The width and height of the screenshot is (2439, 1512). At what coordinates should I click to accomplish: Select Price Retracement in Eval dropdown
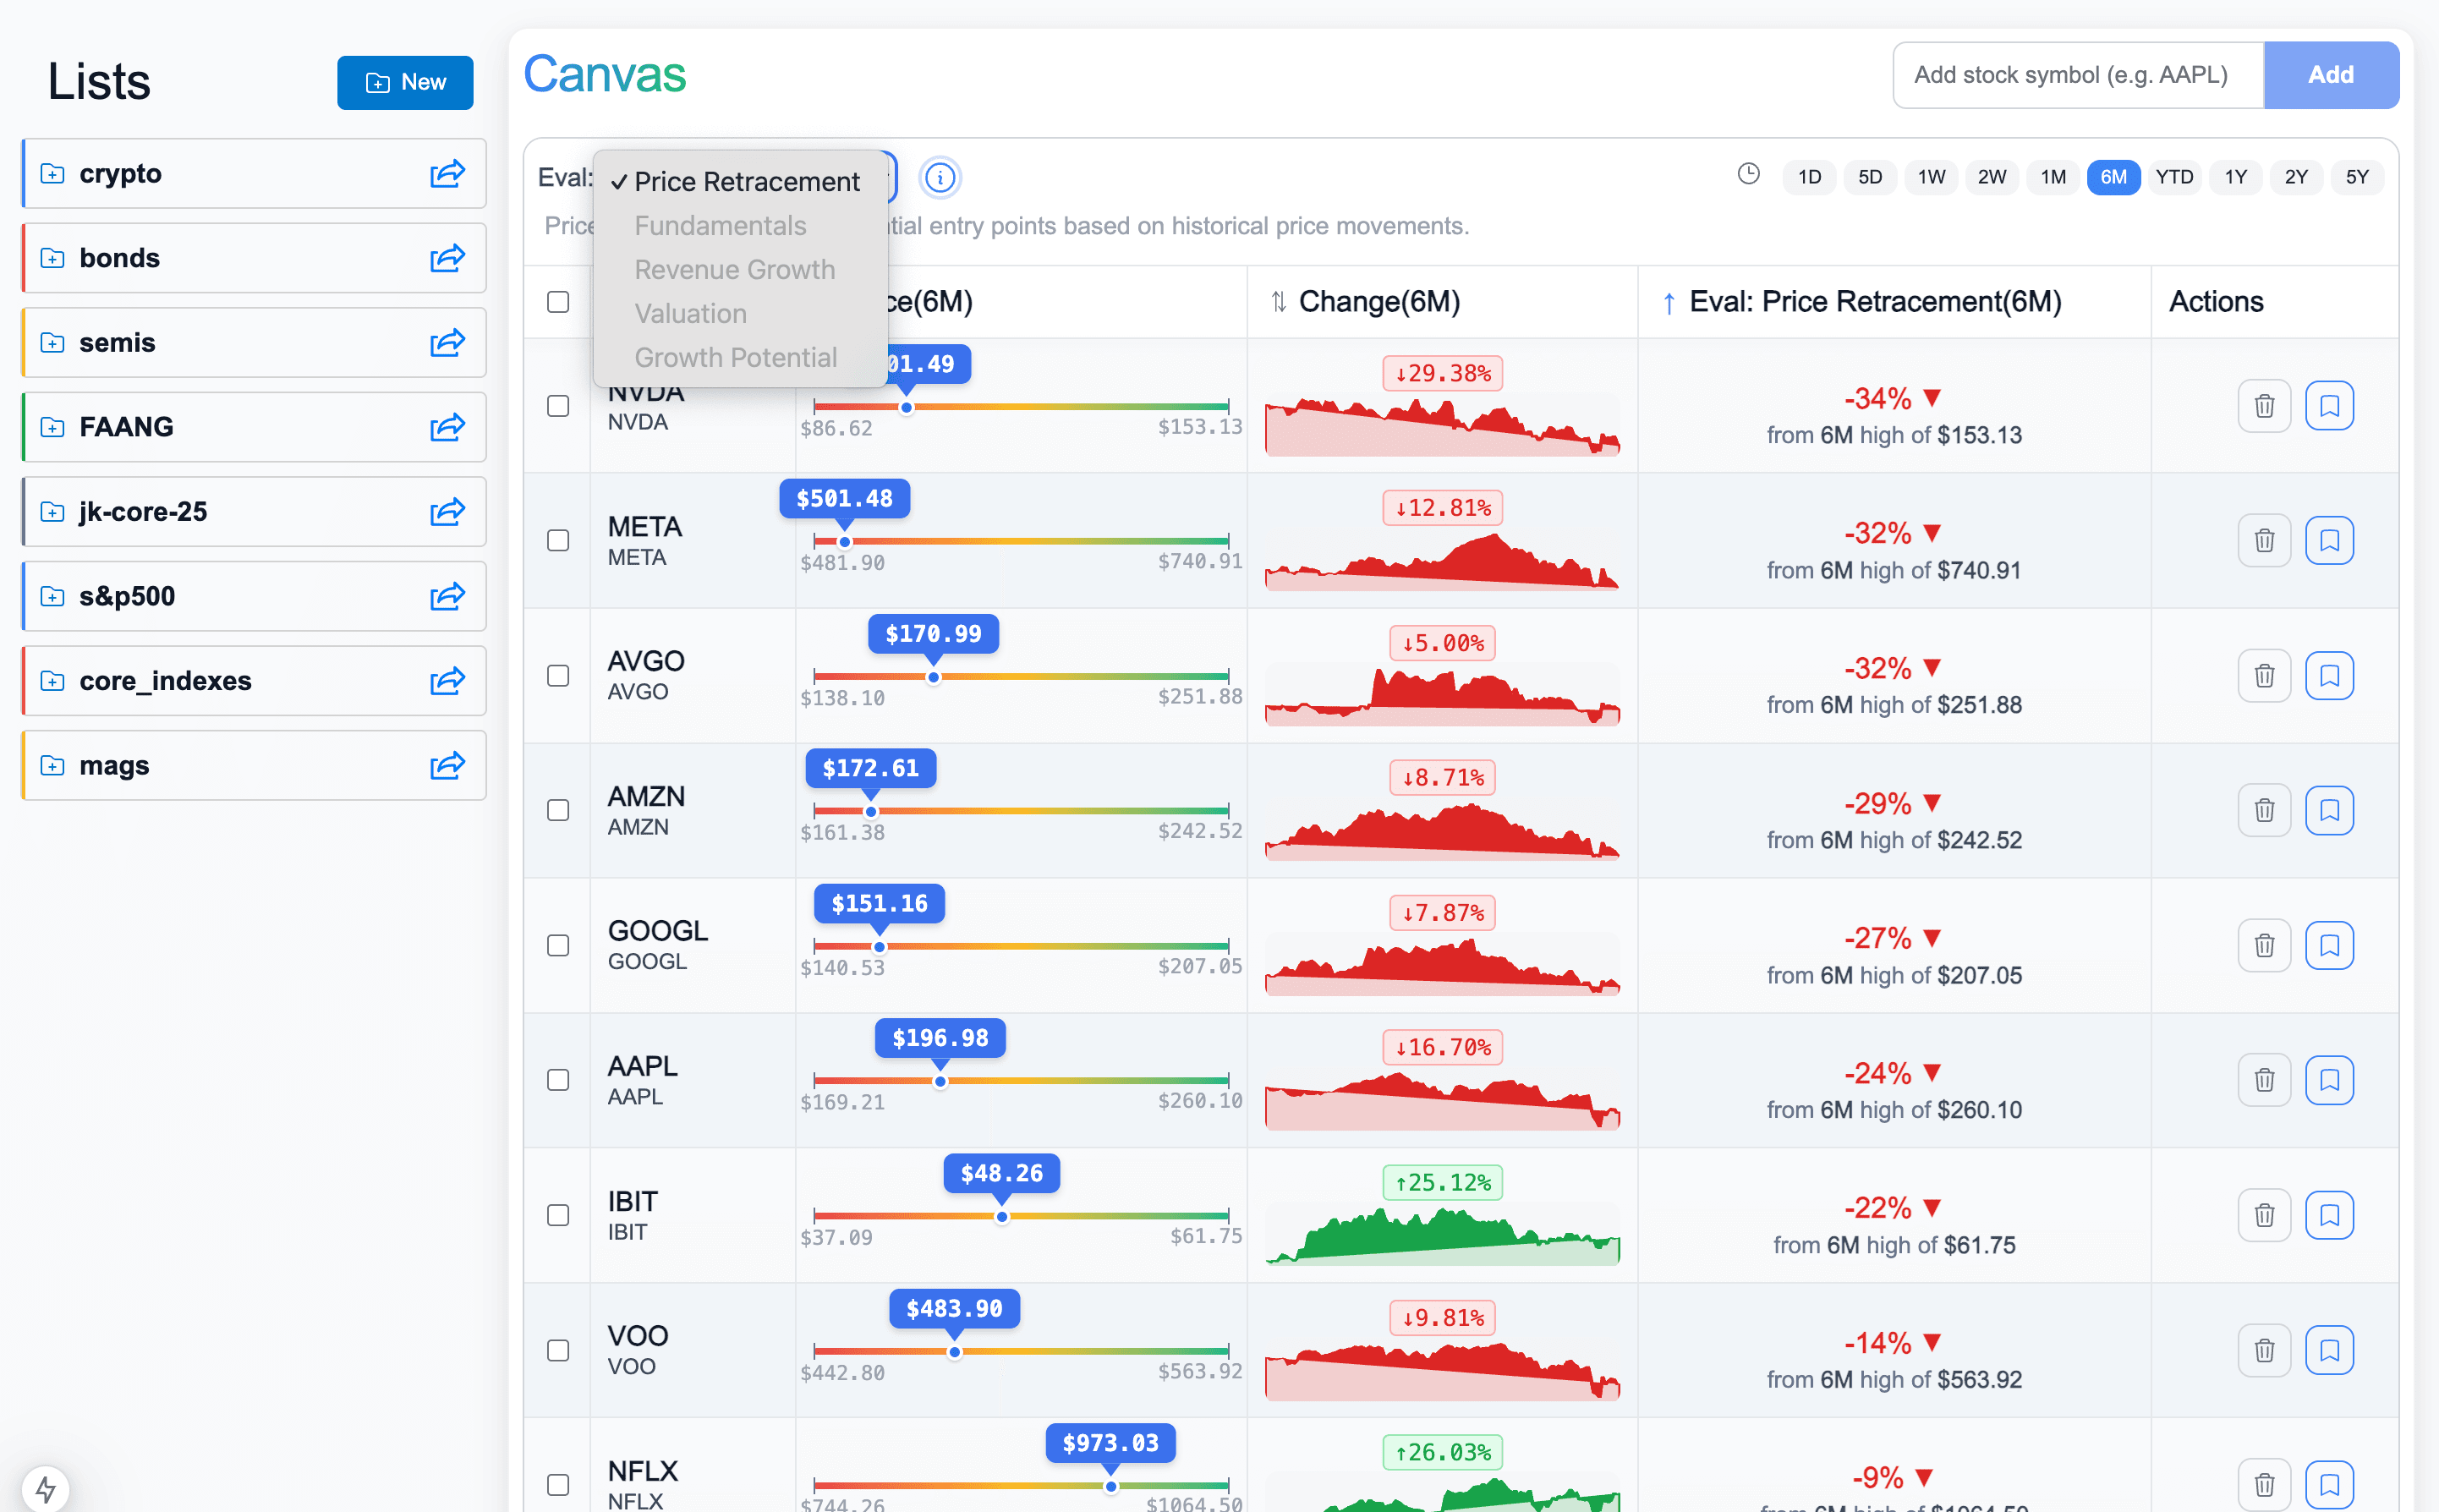740,182
